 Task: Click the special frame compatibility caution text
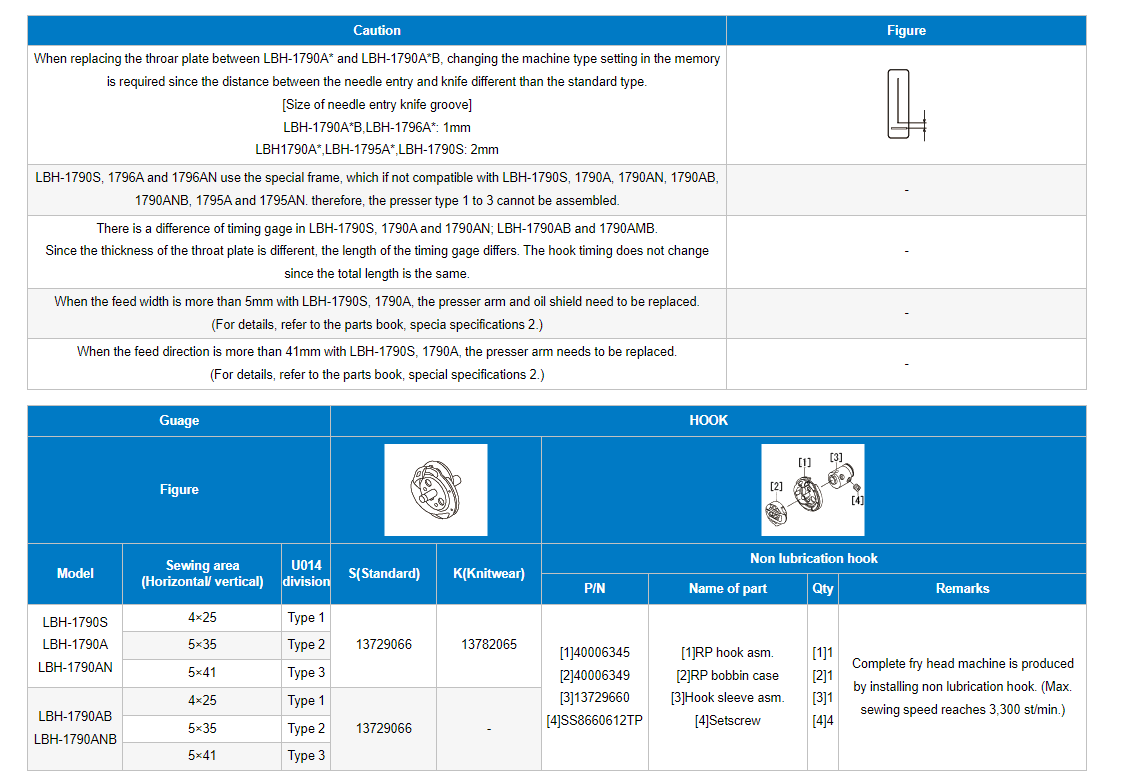(377, 189)
